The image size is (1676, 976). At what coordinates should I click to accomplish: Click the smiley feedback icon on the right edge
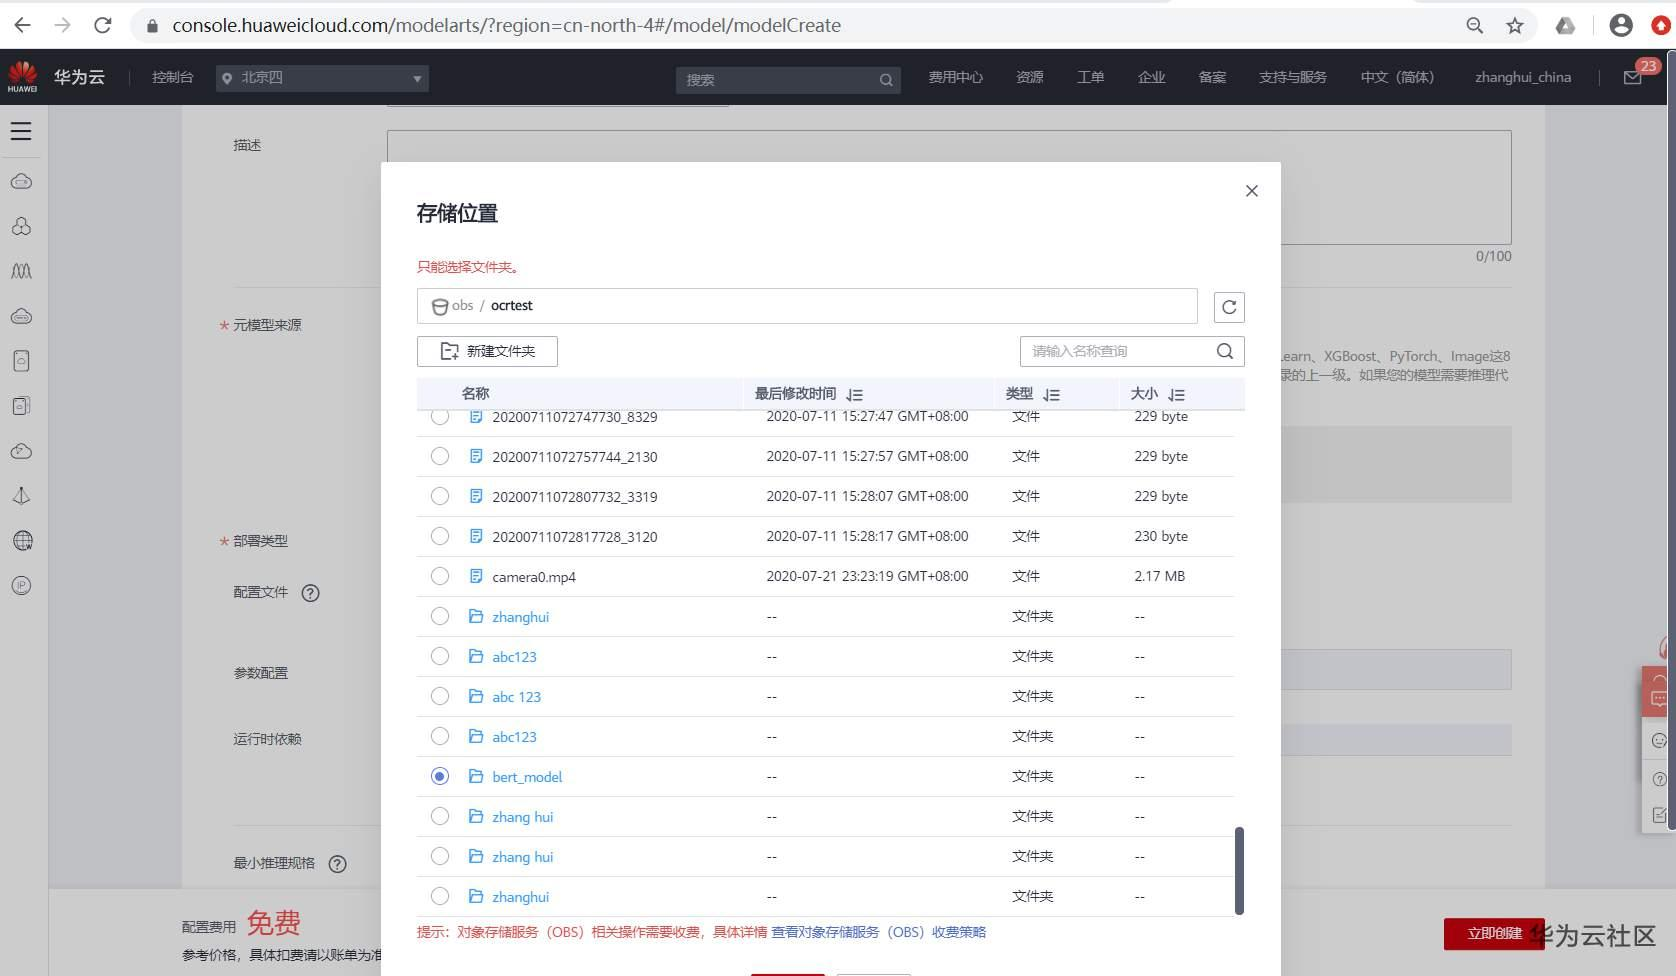pyautogui.click(x=1659, y=740)
